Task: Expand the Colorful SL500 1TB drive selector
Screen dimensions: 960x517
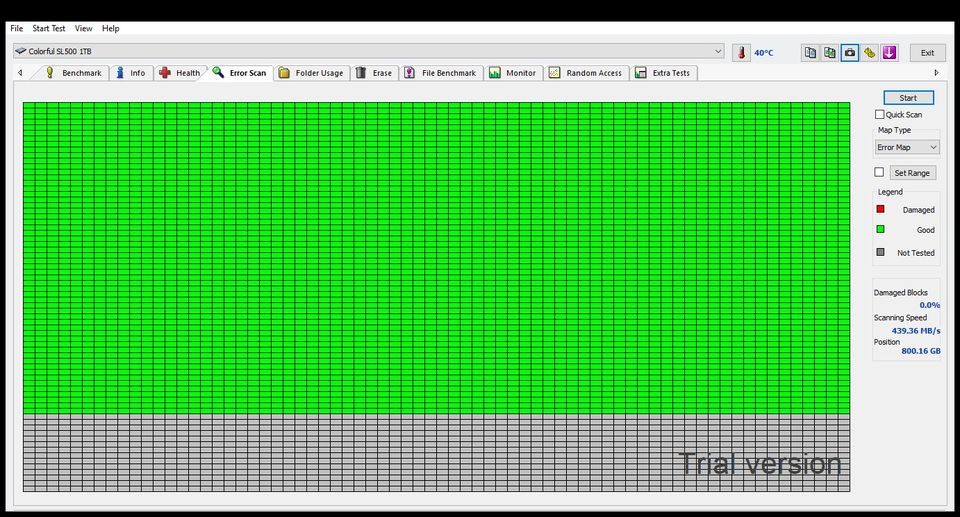Action: [x=369, y=51]
